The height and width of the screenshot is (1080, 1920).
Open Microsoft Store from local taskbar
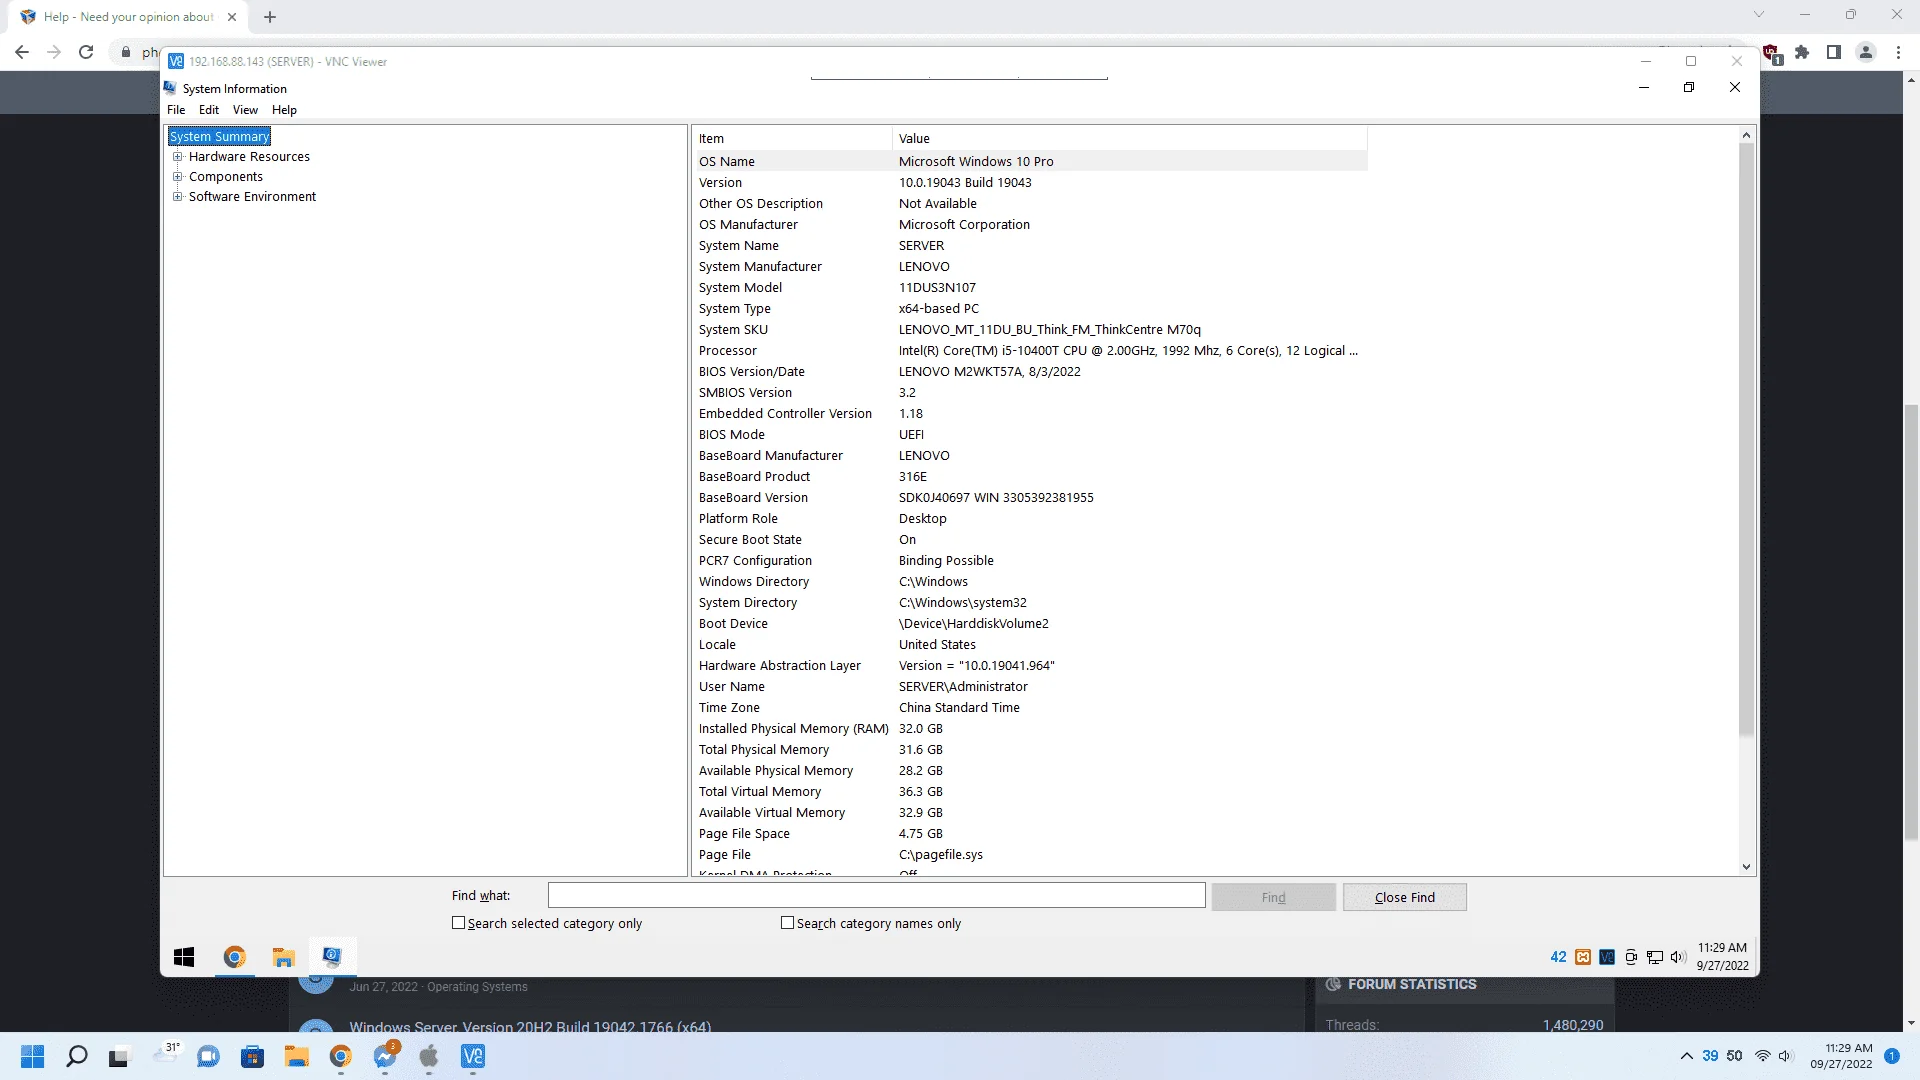(252, 1056)
